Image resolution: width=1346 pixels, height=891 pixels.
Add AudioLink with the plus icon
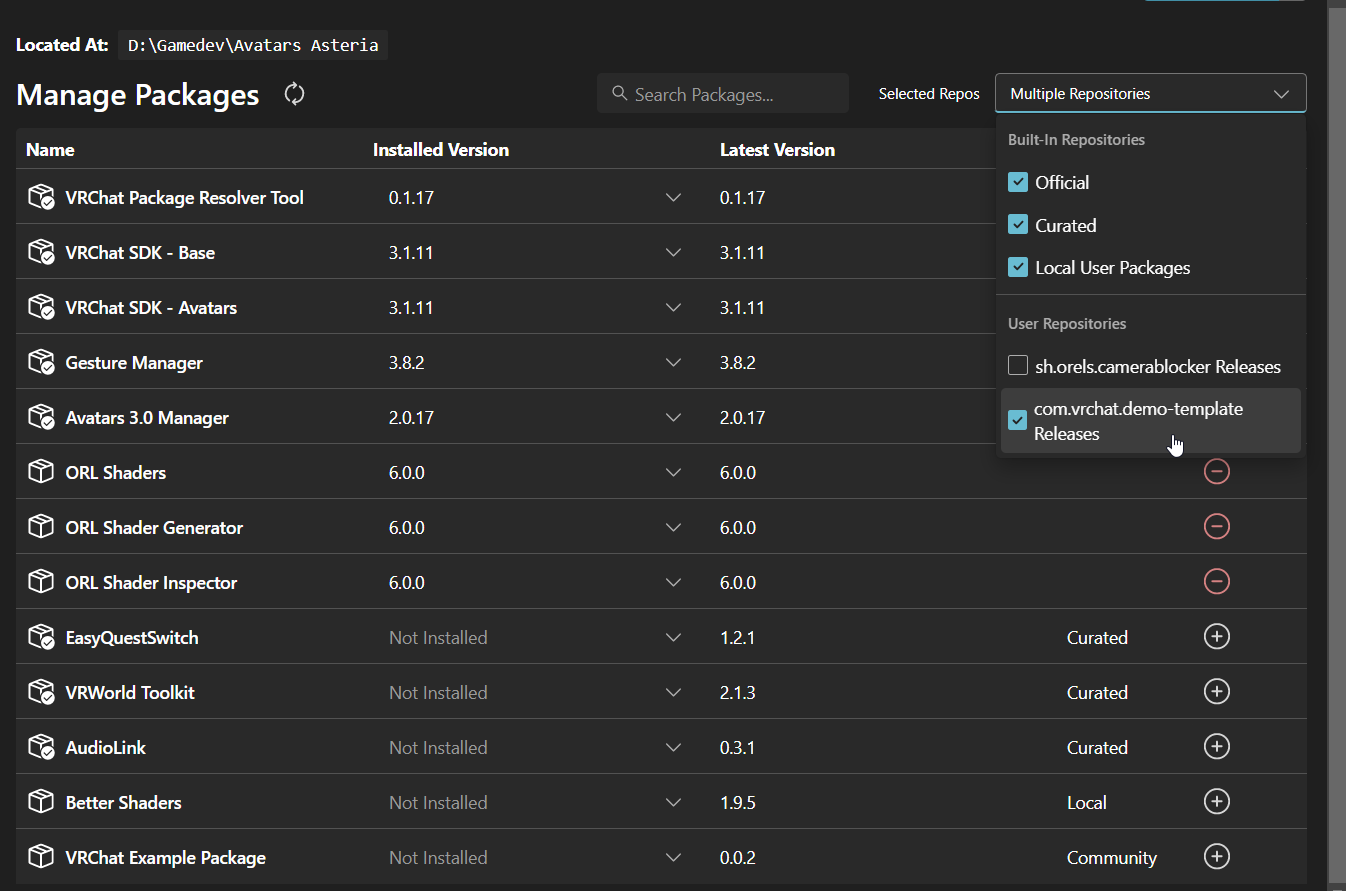(x=1217, y=746)
